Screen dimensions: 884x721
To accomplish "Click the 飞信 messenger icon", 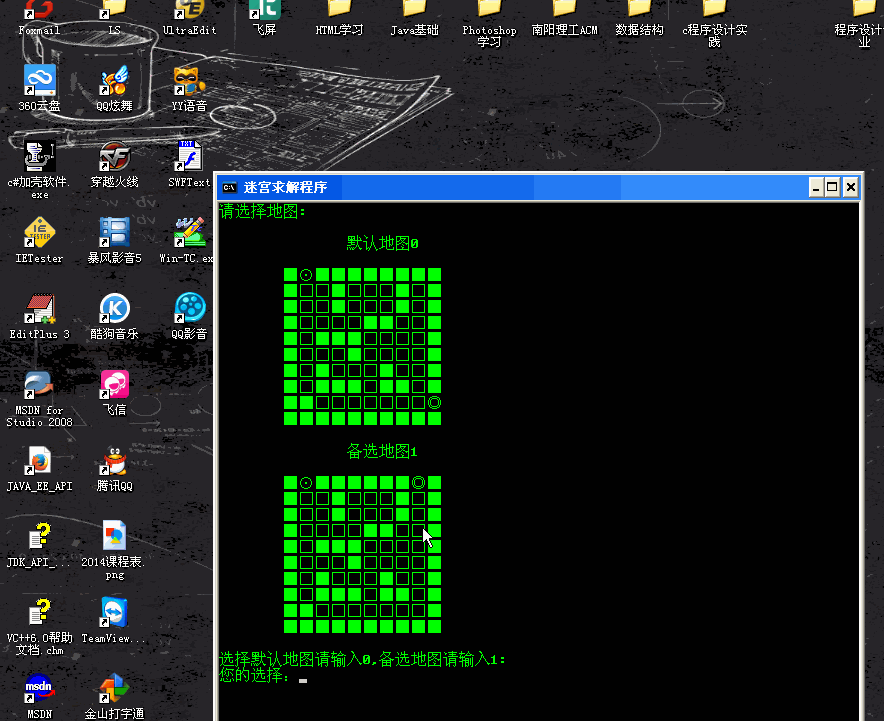I will tap(114, 385).
